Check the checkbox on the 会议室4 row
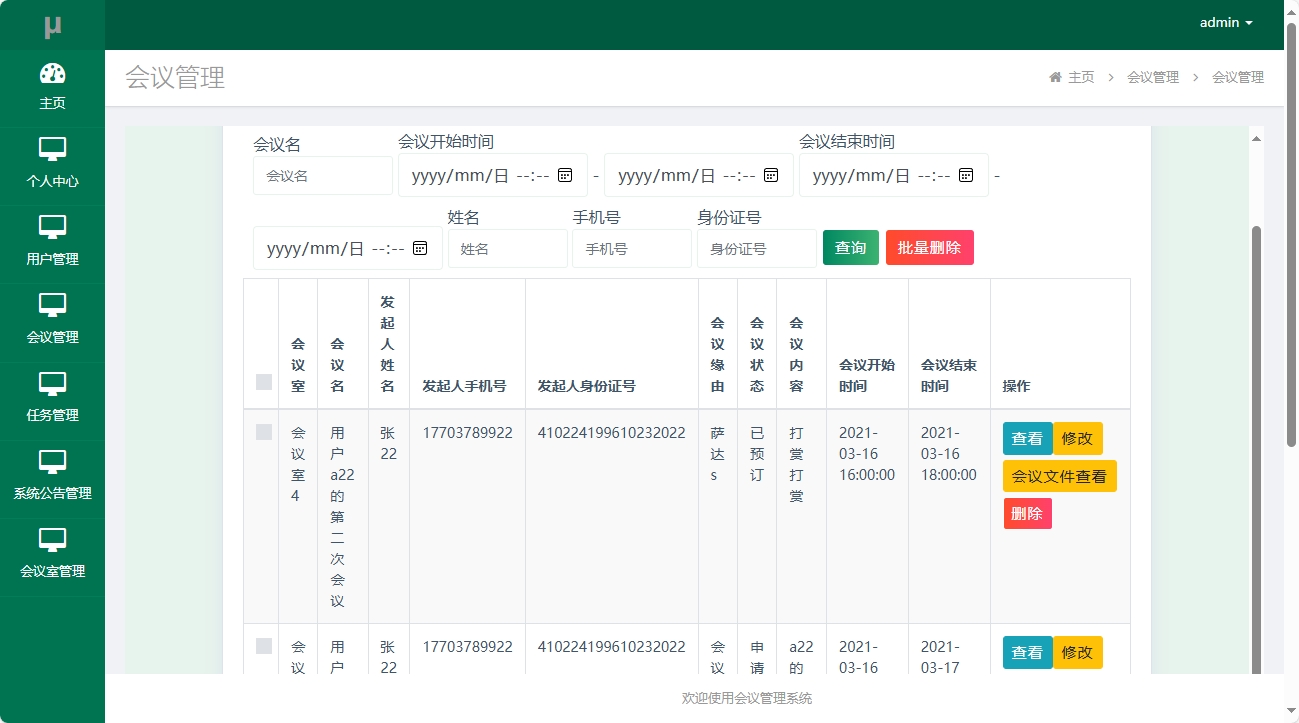 [262, 432]
